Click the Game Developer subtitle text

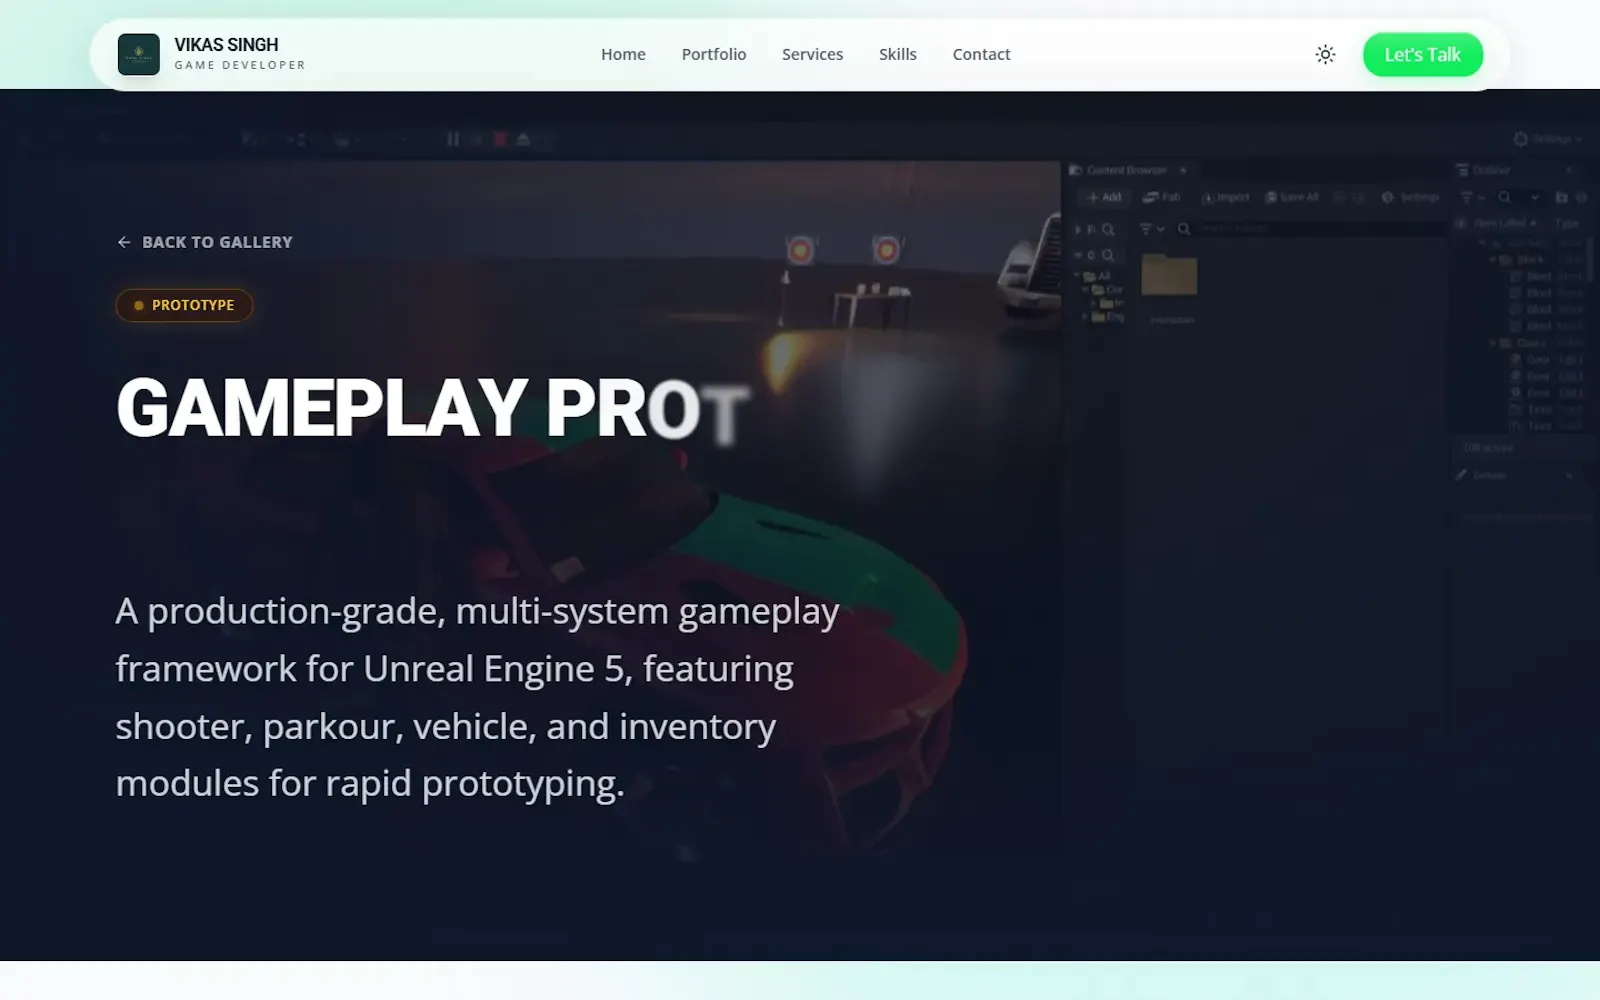coord(240,66)
